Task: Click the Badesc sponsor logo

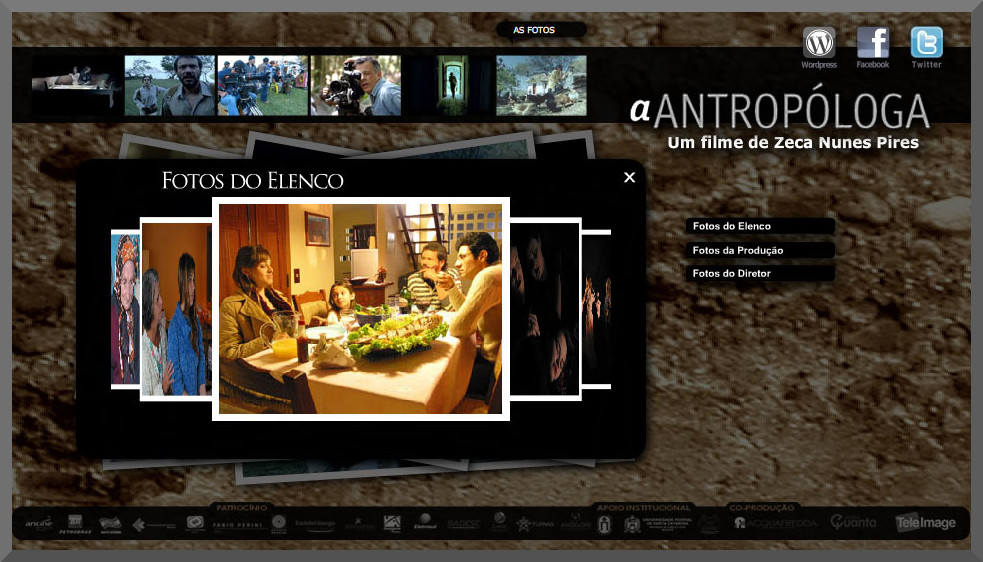Action: pos(463,524)
